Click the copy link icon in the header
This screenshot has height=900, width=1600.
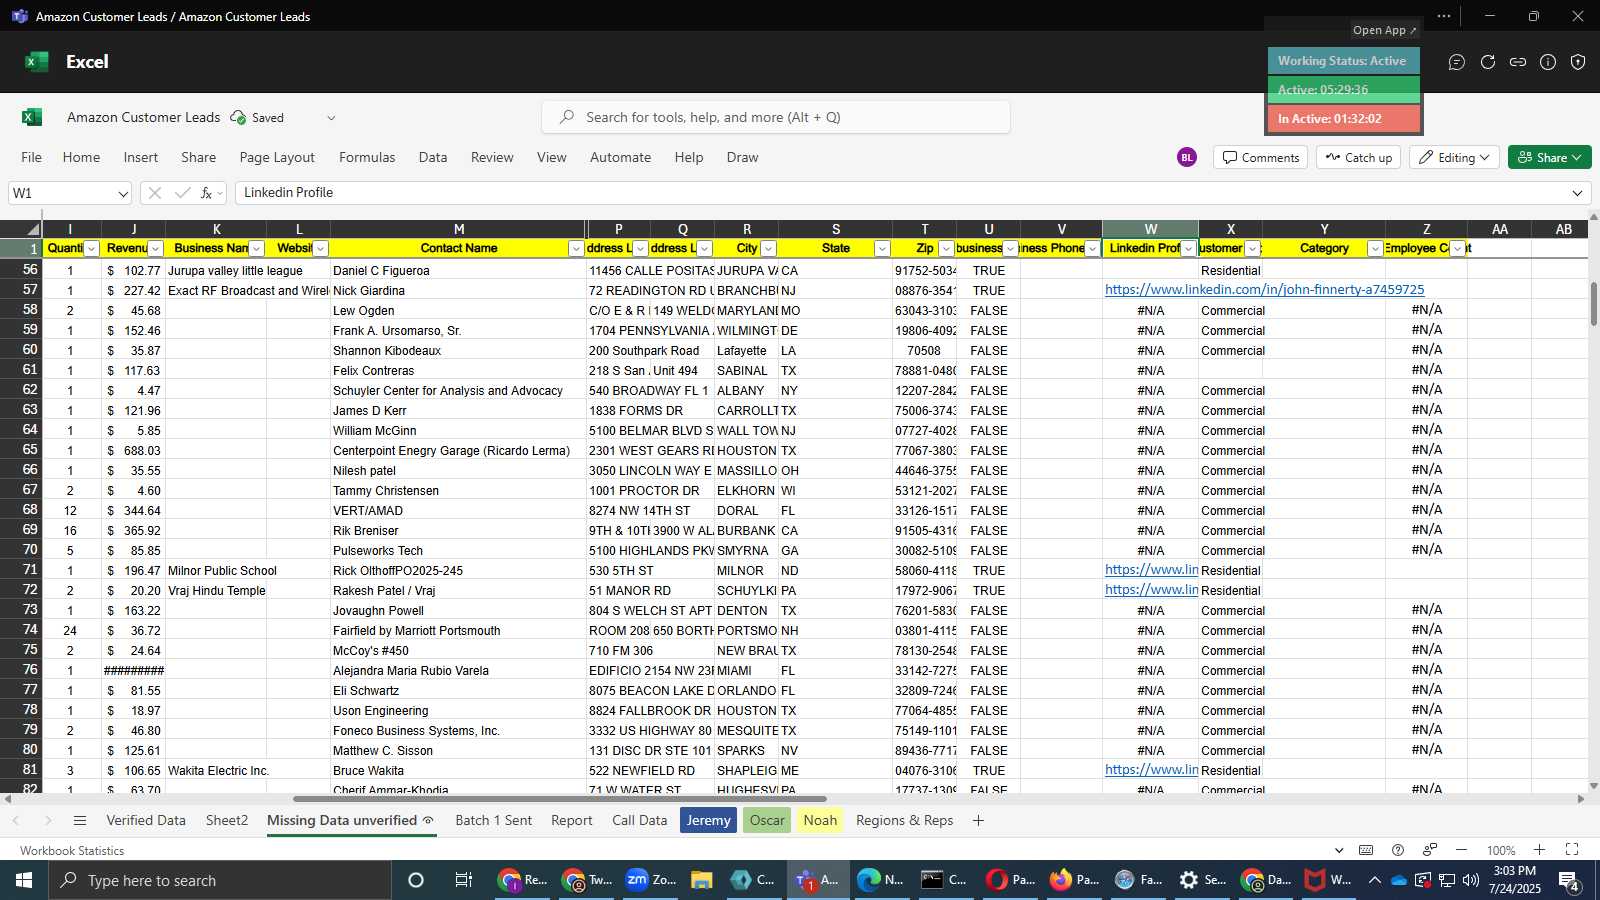coord(1518,62)
